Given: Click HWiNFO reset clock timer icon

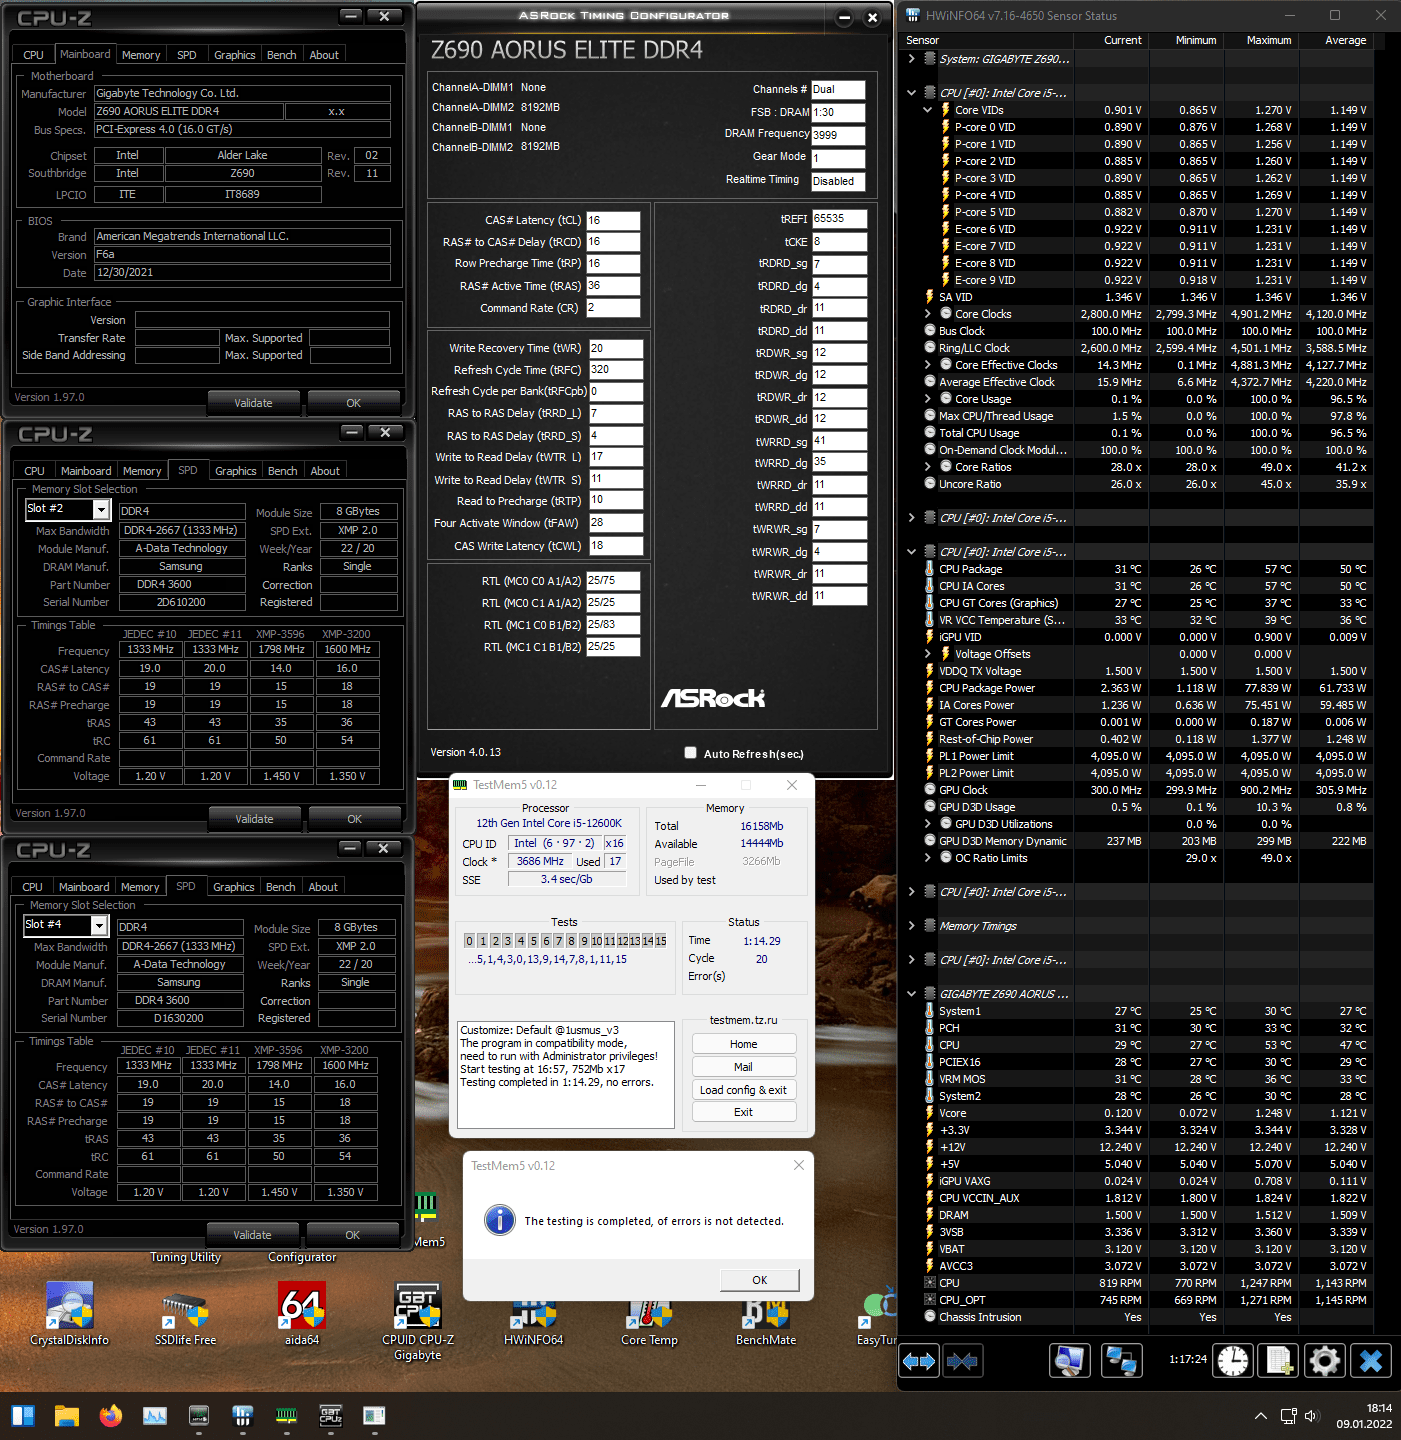Looking at the screenshot, I should point(1233,1361).
